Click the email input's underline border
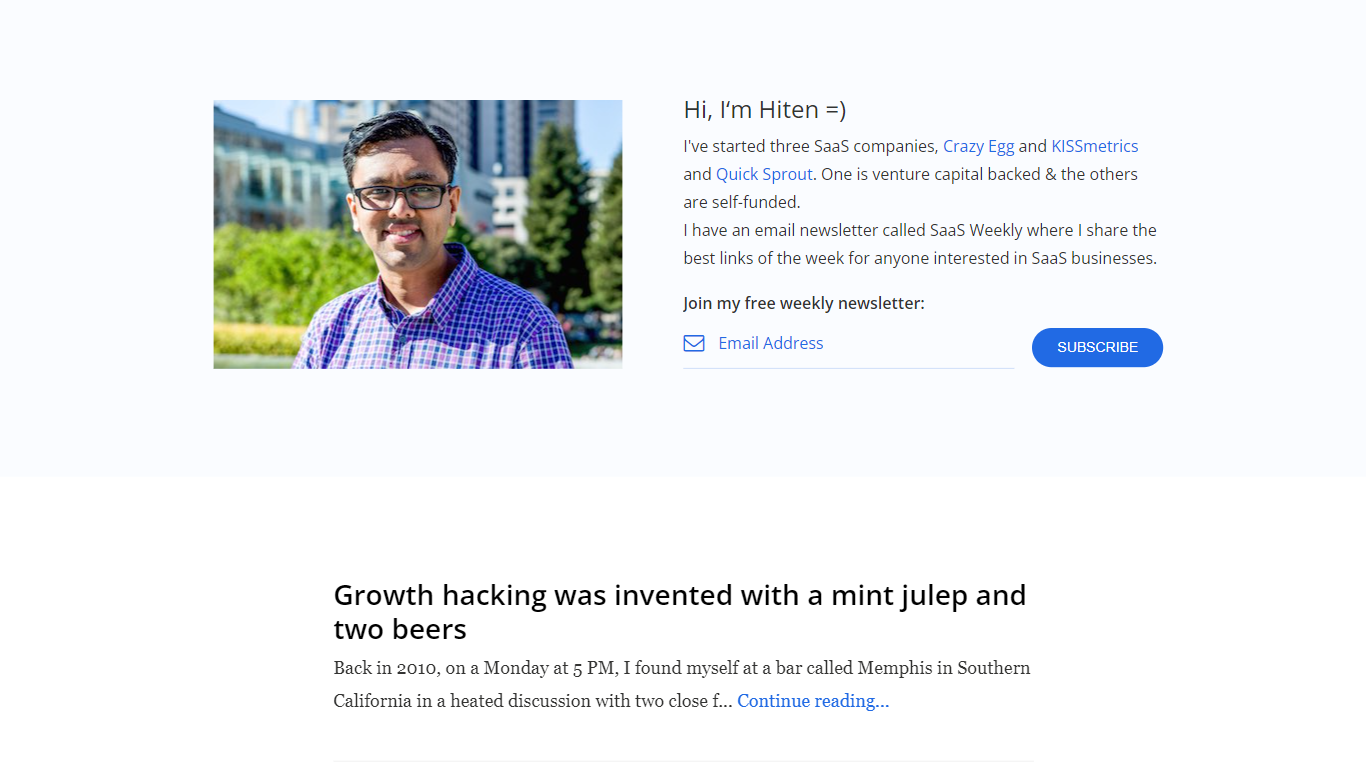 pos(848,367)
